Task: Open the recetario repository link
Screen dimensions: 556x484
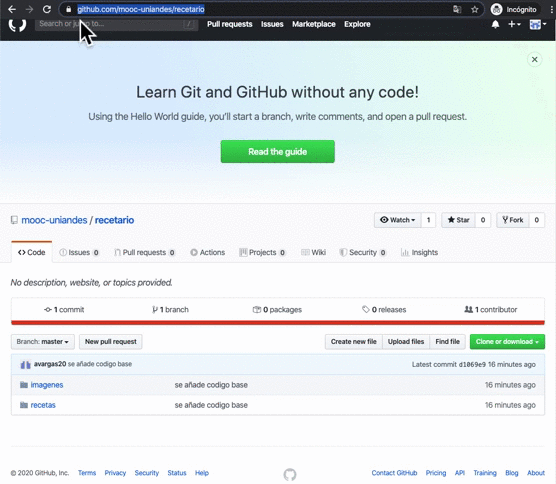Action: pyautogui.click(x=115, y=220)
